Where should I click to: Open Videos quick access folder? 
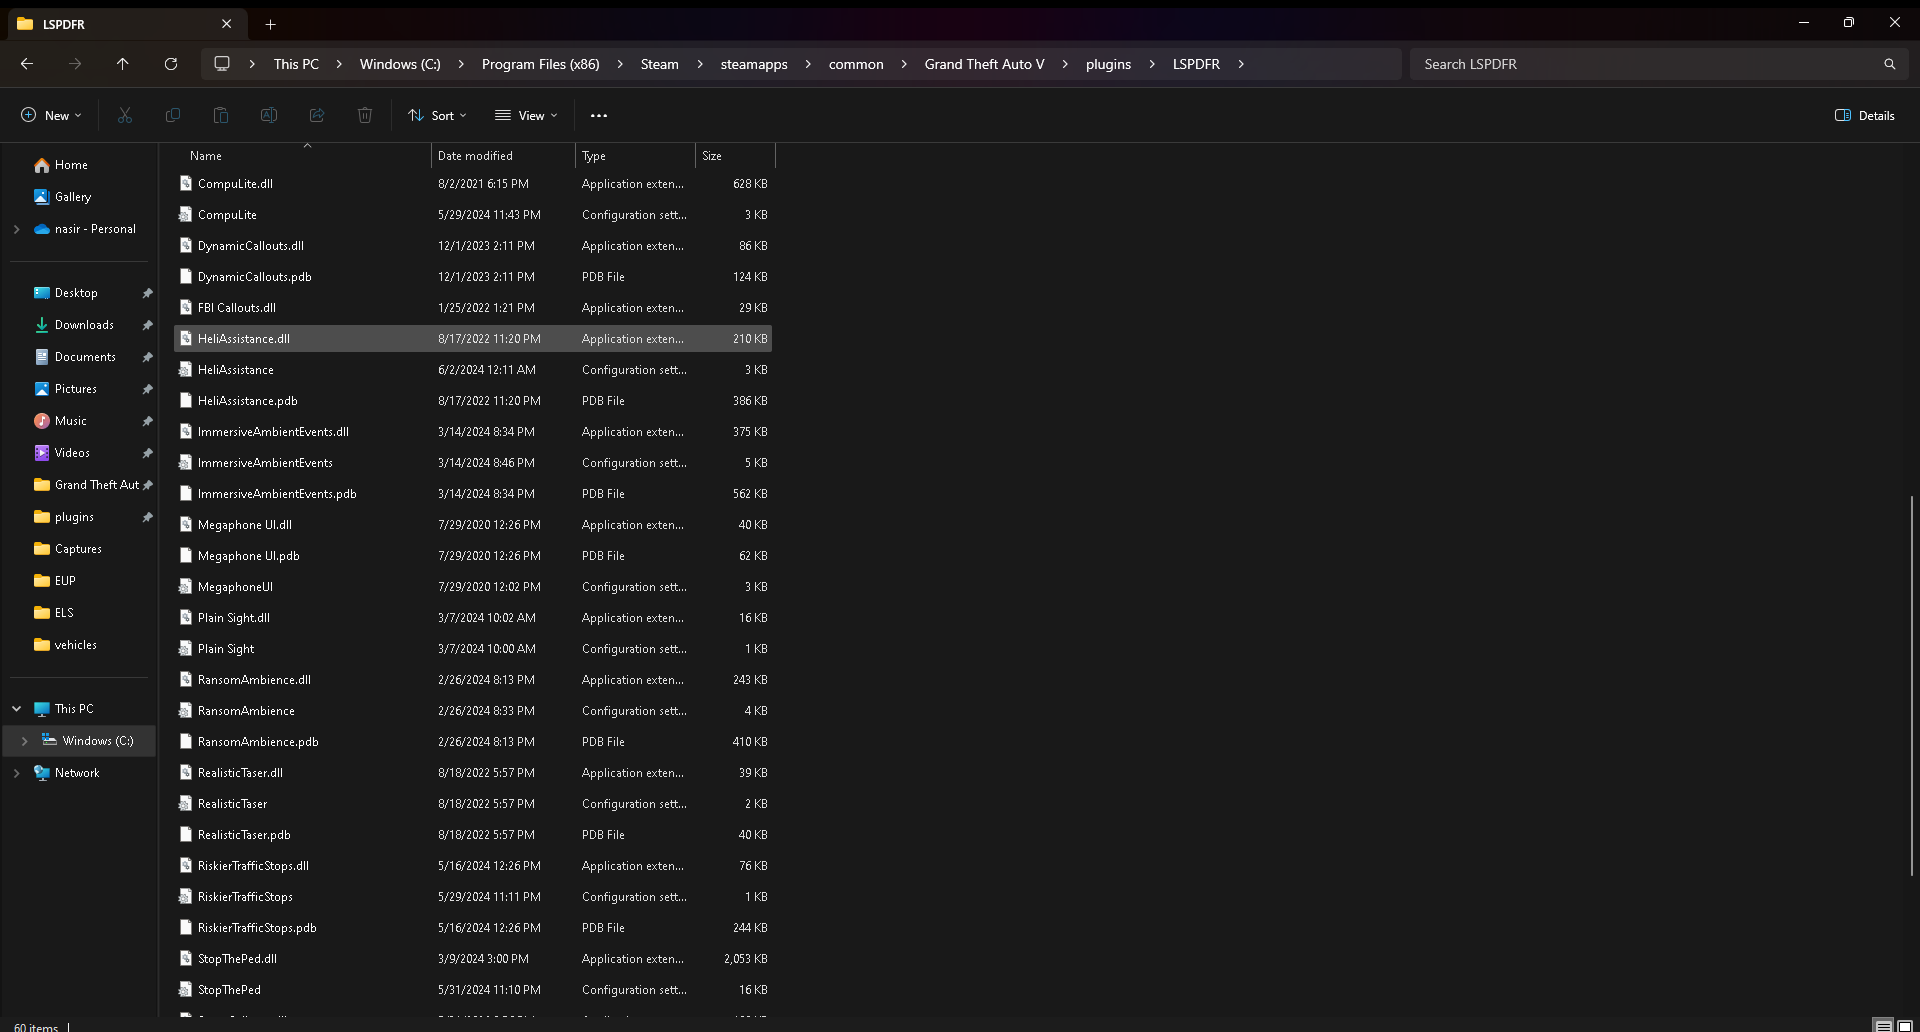tap(72, 453)
